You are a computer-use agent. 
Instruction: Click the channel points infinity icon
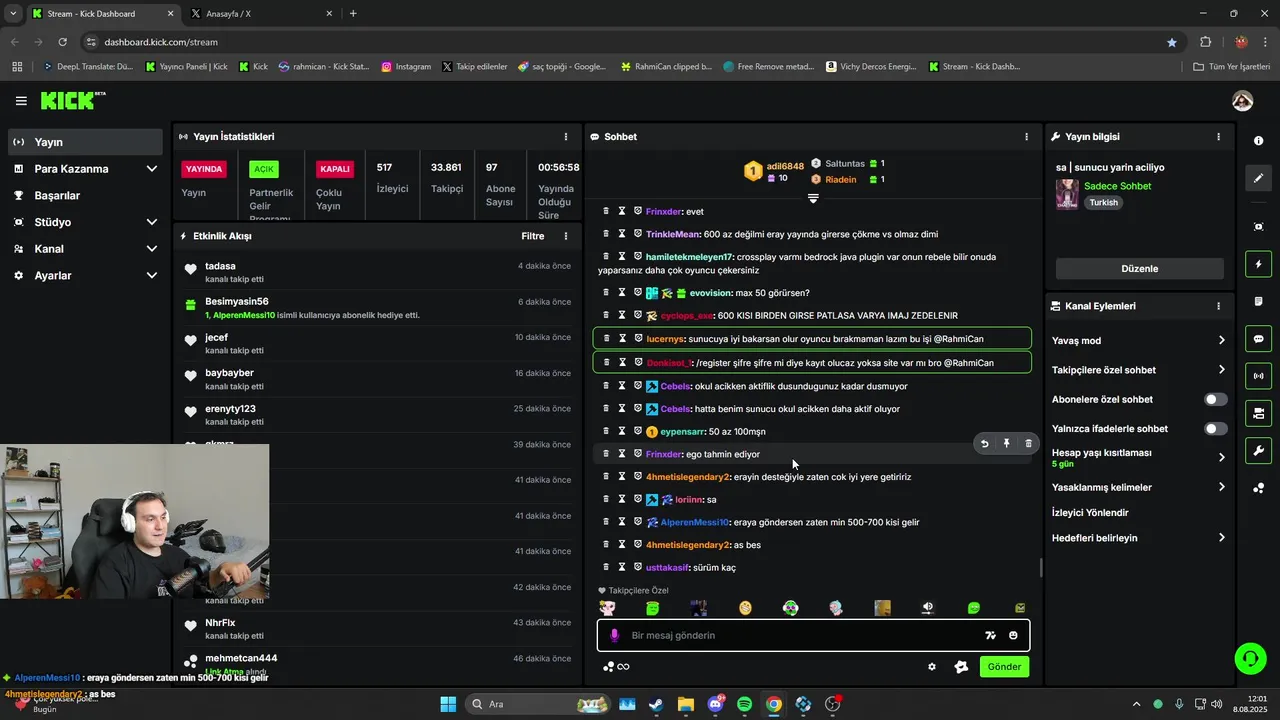point(616,667)
